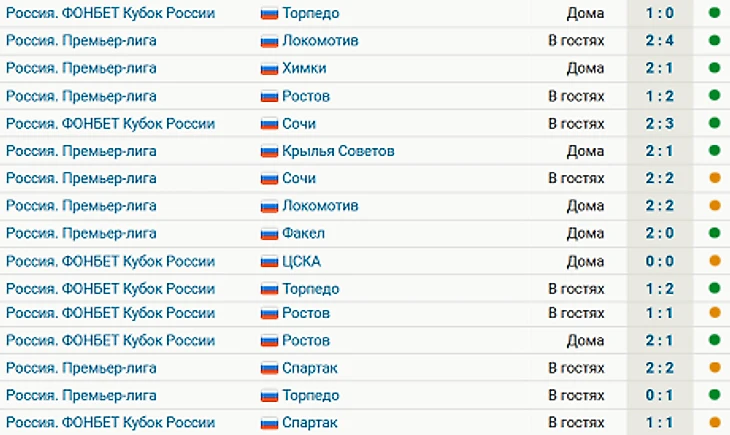Open the Химки team page
The height and width of the screenshot is (435, 730).
pyautogui.click(x=304, y=68)
